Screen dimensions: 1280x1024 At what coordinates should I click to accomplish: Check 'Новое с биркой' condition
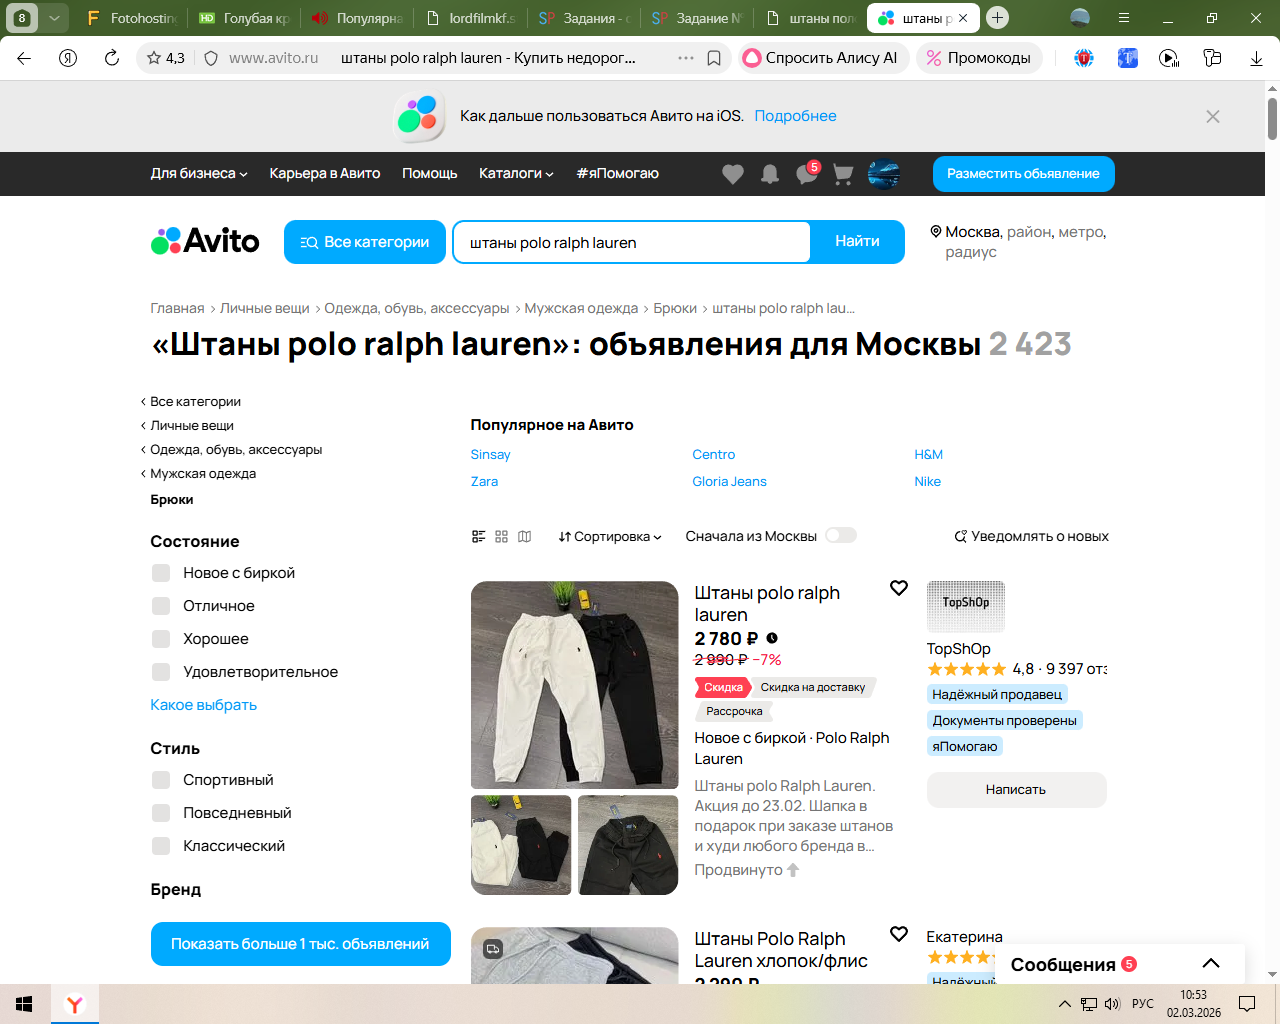pyautogui.click(x=161, y=573)
